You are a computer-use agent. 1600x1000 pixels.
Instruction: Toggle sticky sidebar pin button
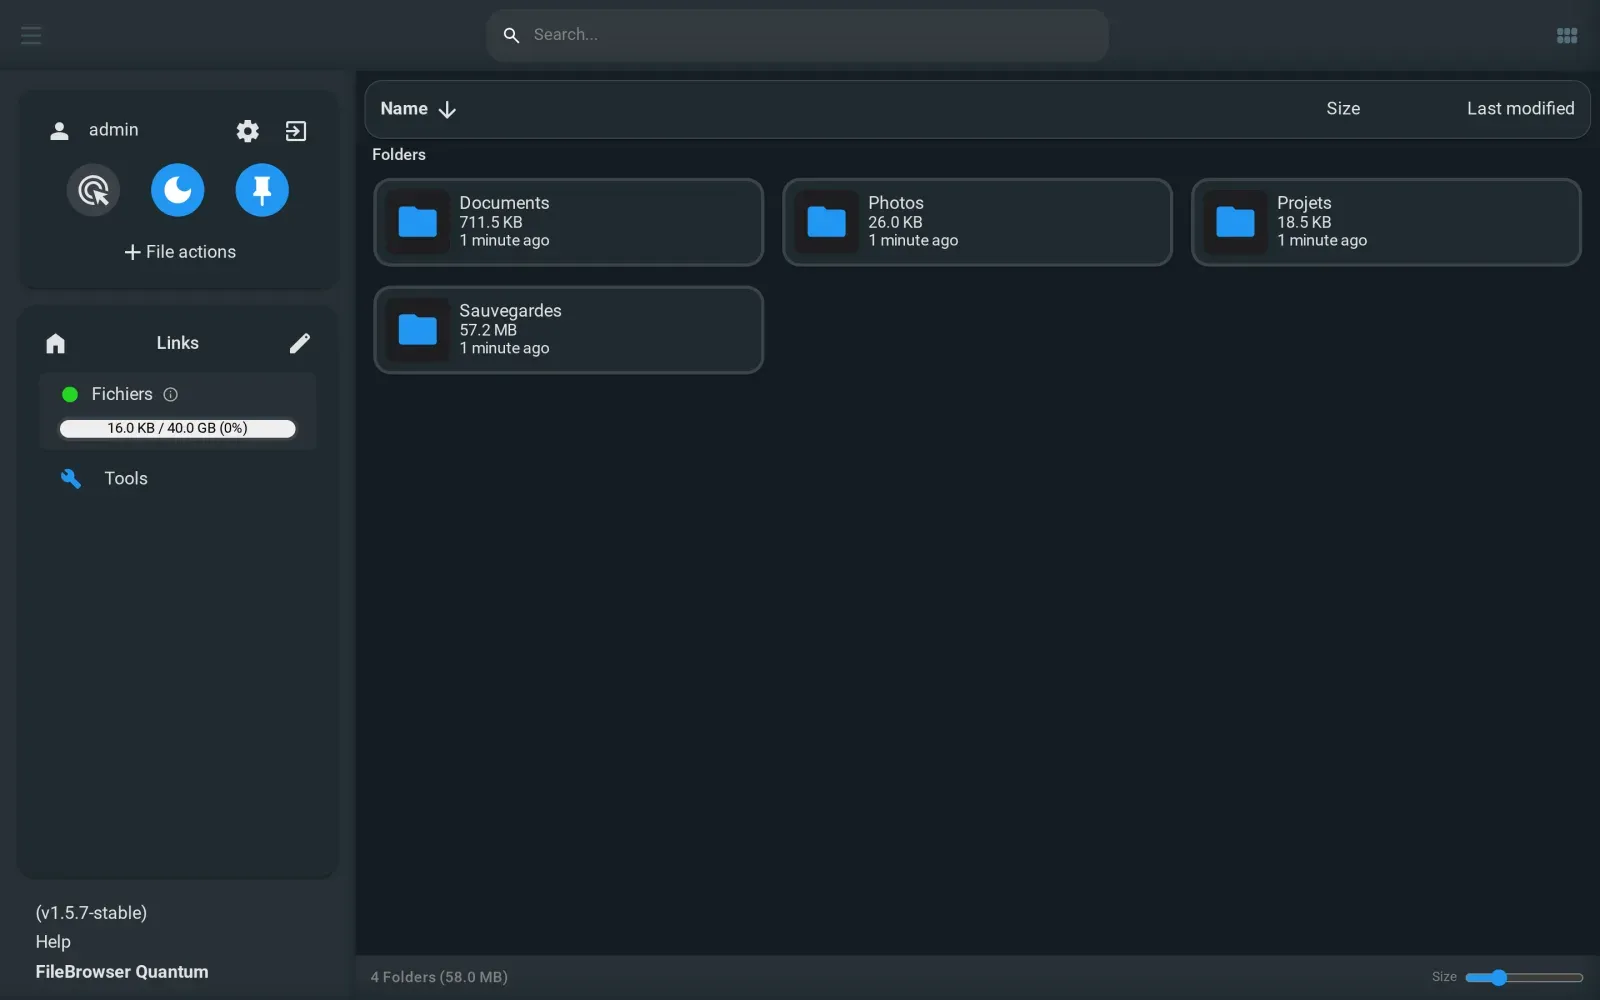[262, 190]
